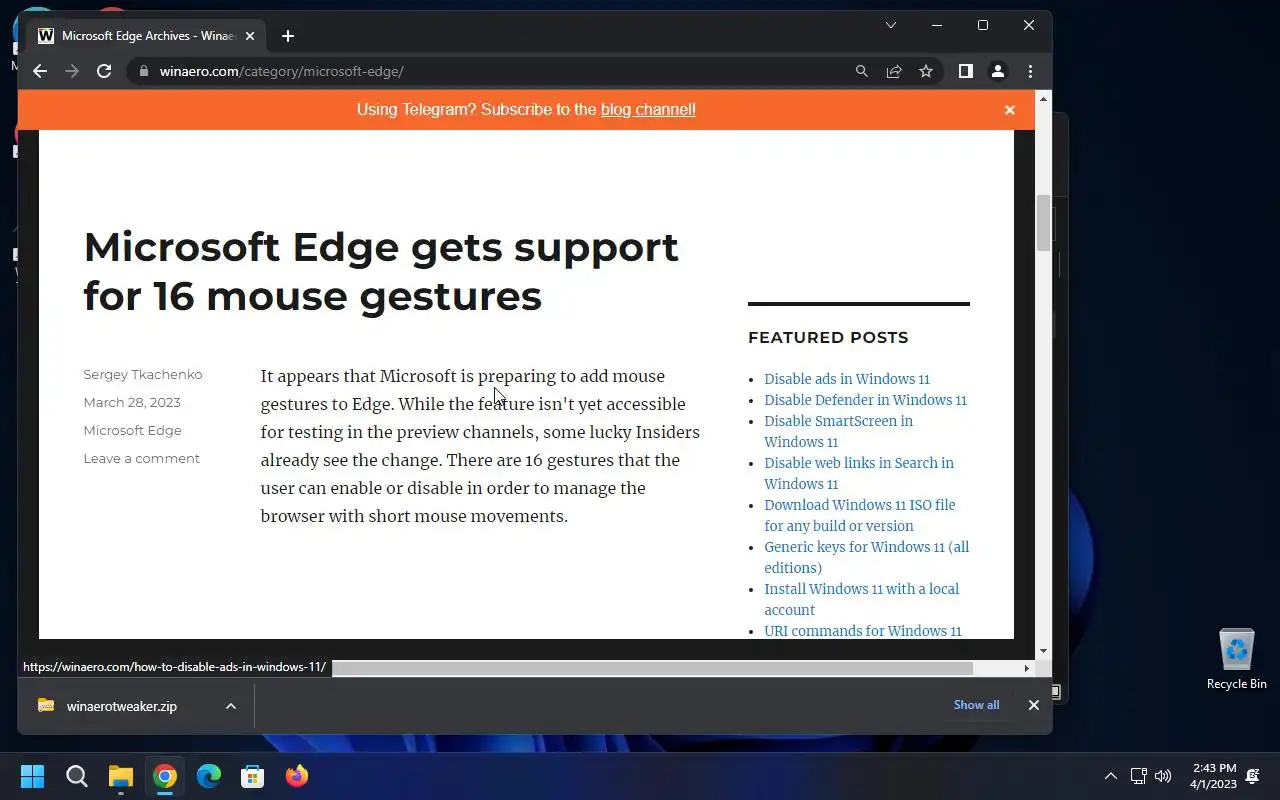
Task: Open the search tabs chevron in title bar
Action: (x=890, y=25)
